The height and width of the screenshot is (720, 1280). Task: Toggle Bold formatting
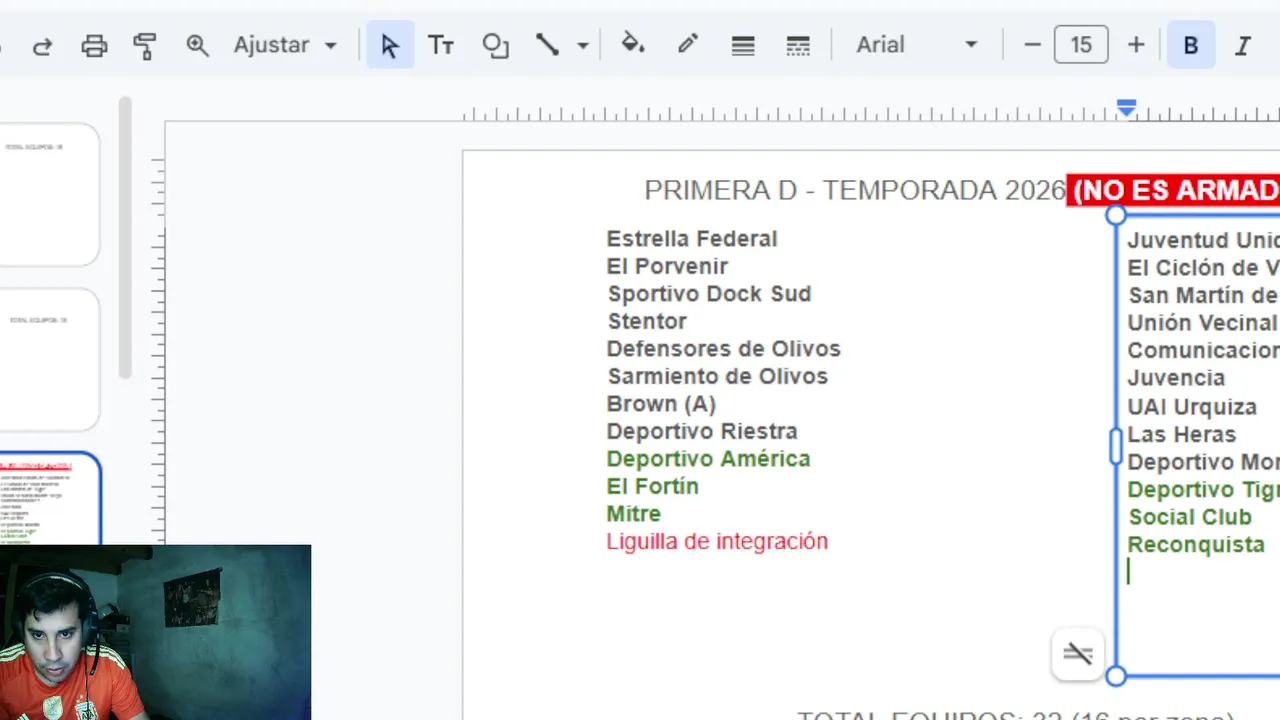[x=1191, y=45]
